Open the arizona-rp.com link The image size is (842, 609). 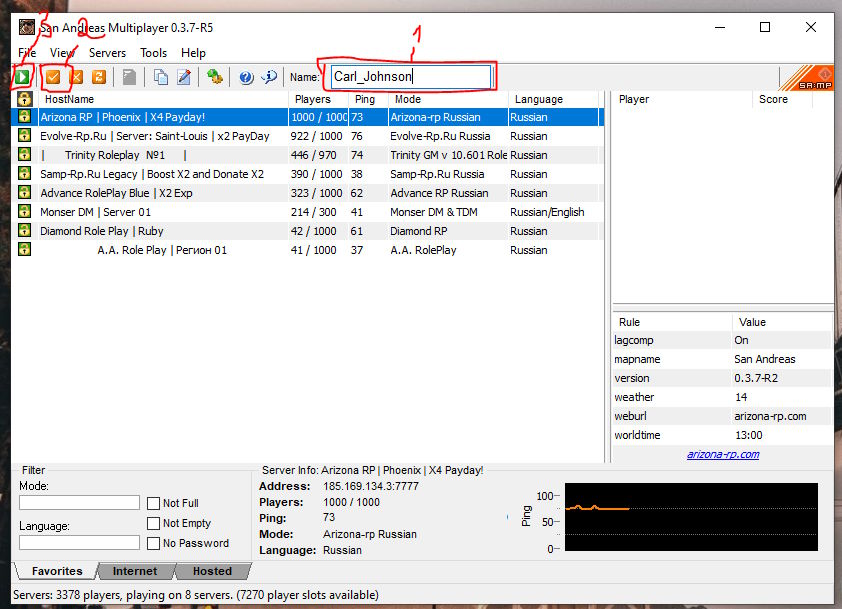coord(723,454)
